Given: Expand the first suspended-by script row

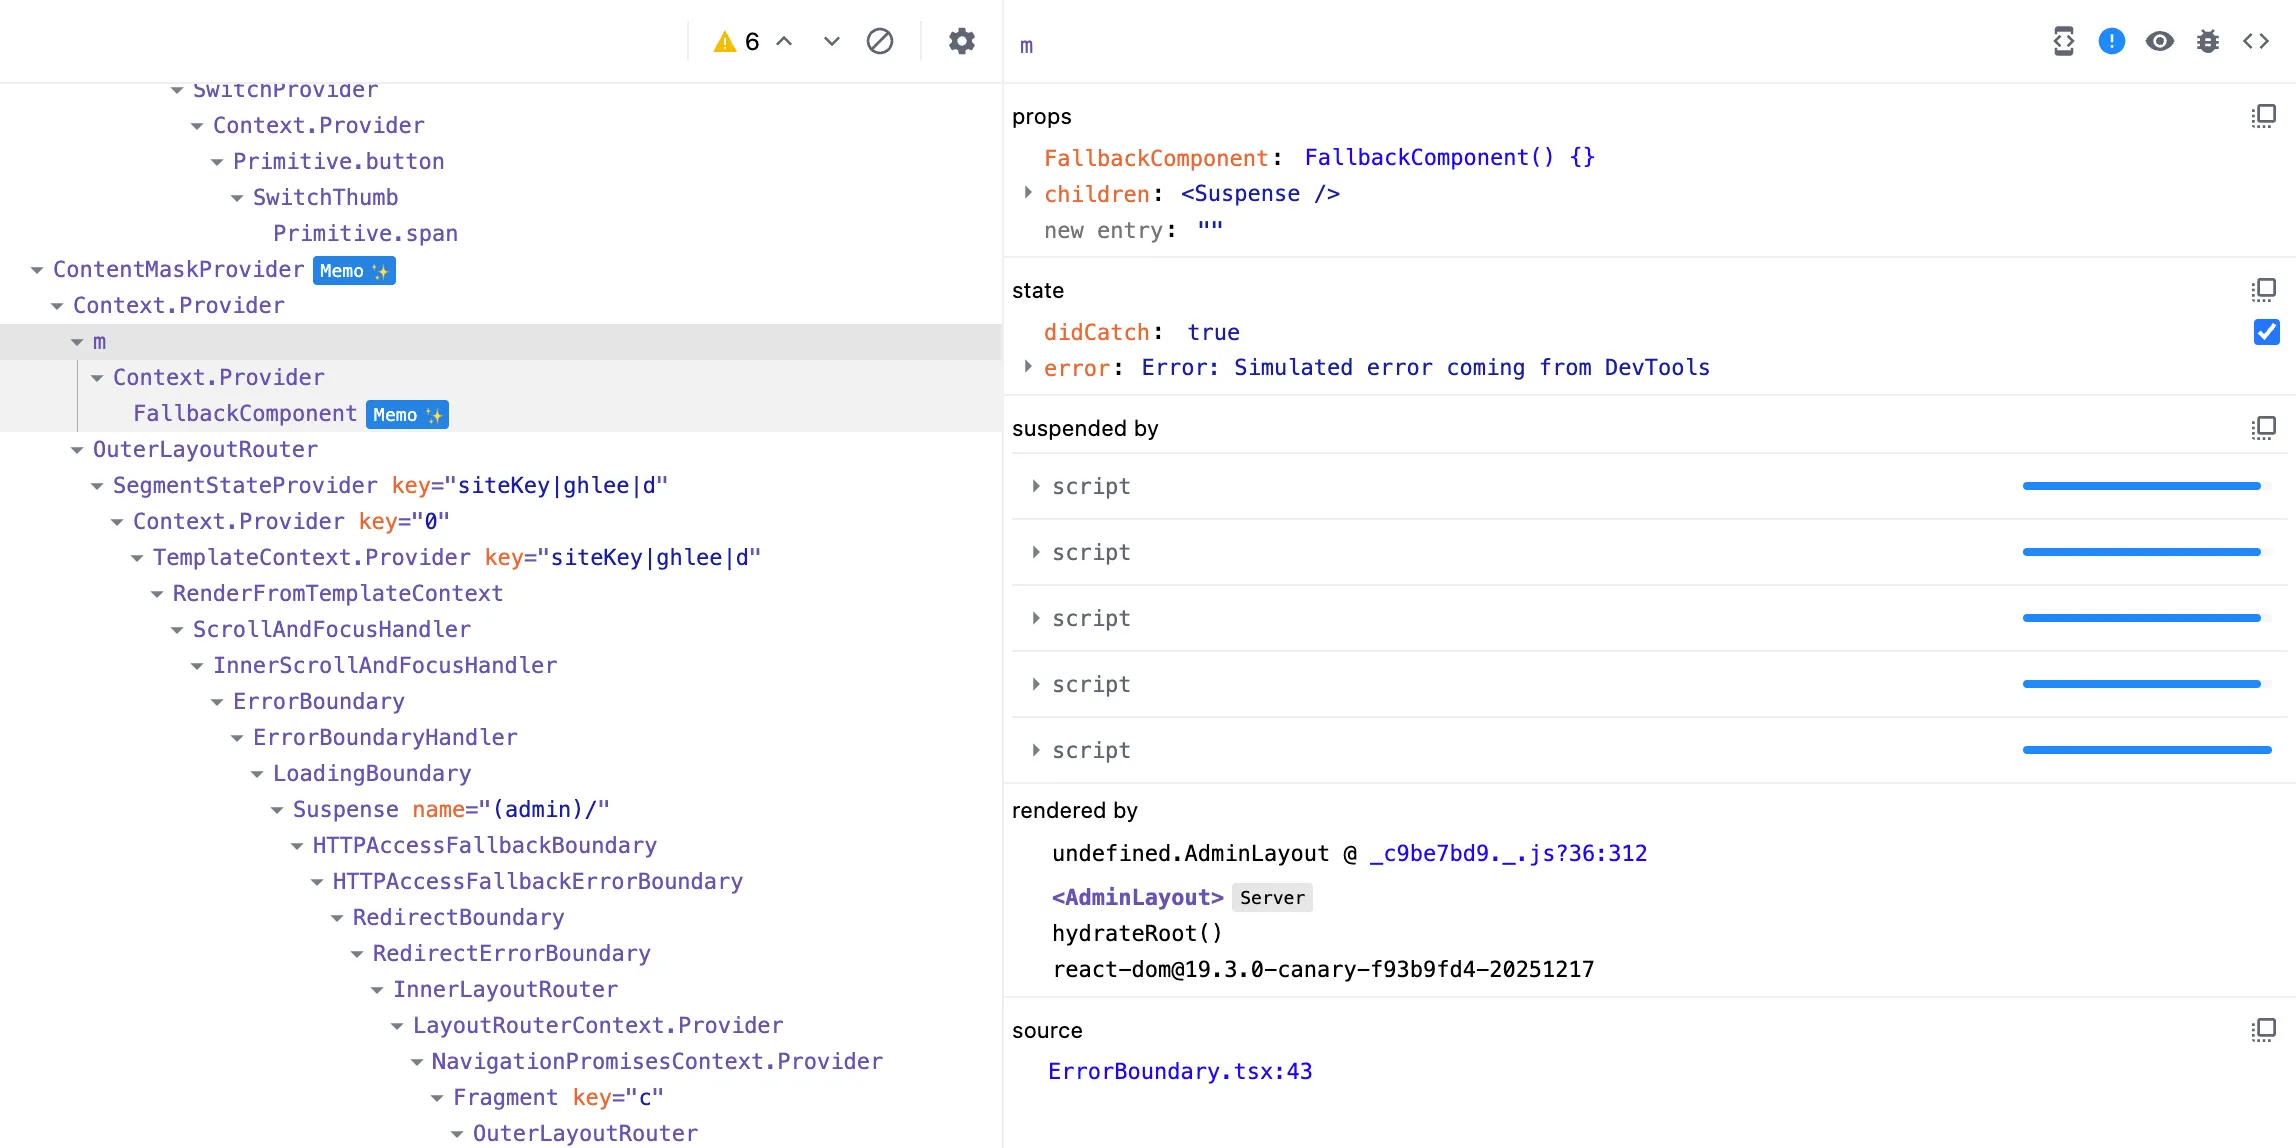Looking at the screenshot, I should click(1036, 486).
